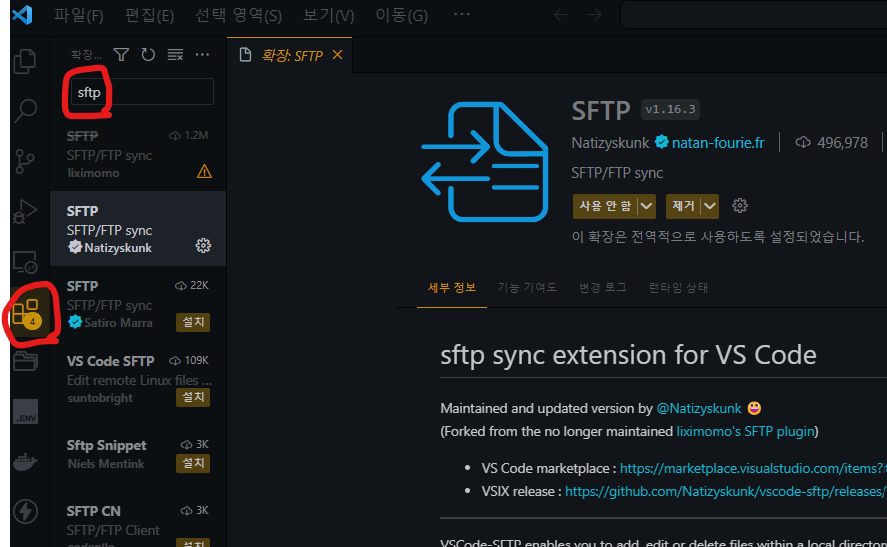Expand hidden menus with the ellipsis

[x=462, y=14]
